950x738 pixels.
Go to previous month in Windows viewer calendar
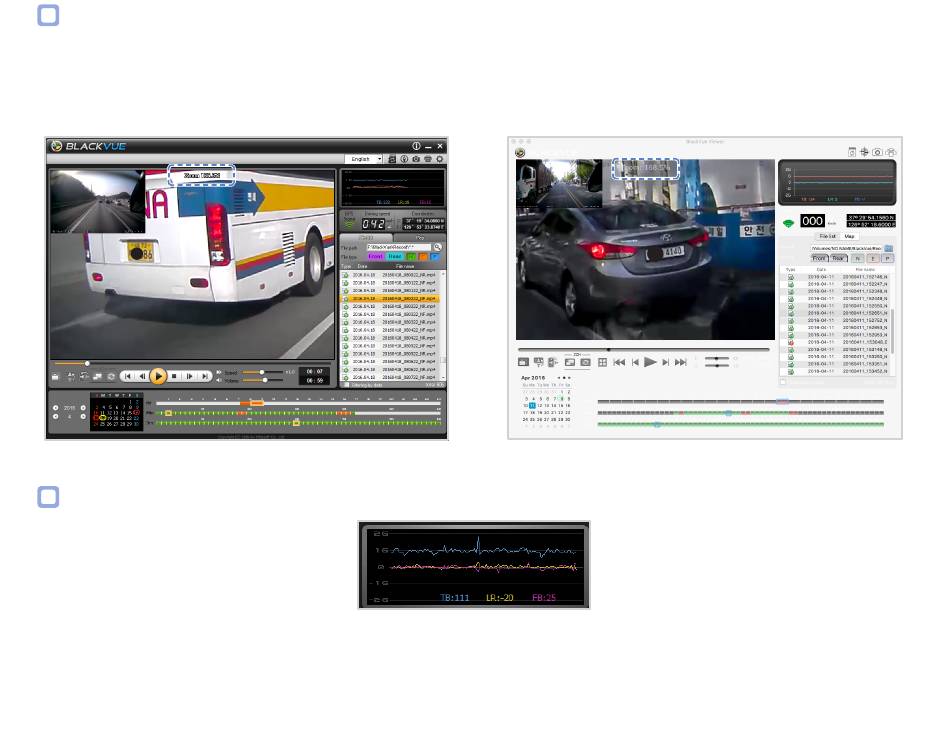coord(56,417)
